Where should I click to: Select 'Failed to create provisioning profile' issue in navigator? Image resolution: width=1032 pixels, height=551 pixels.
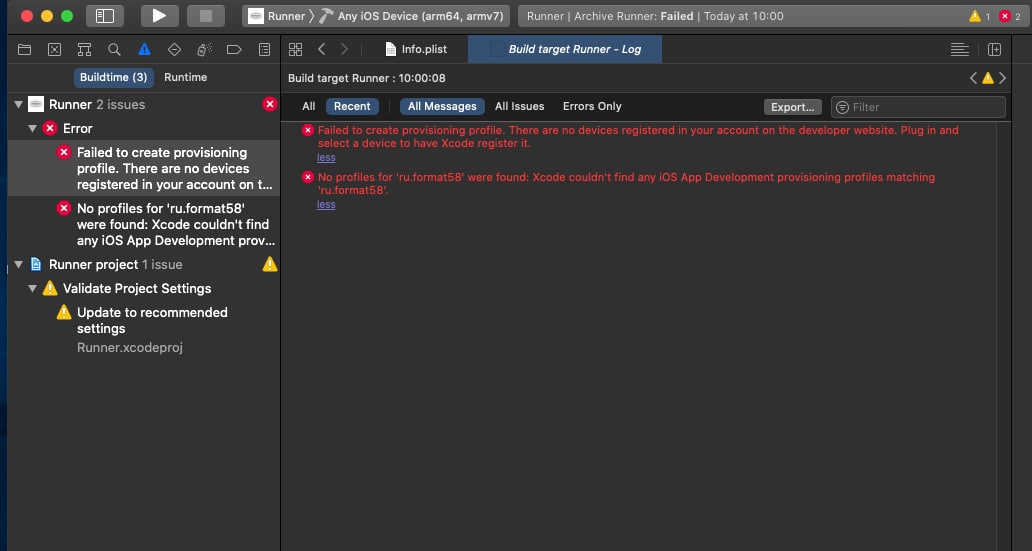coord(143,169)
